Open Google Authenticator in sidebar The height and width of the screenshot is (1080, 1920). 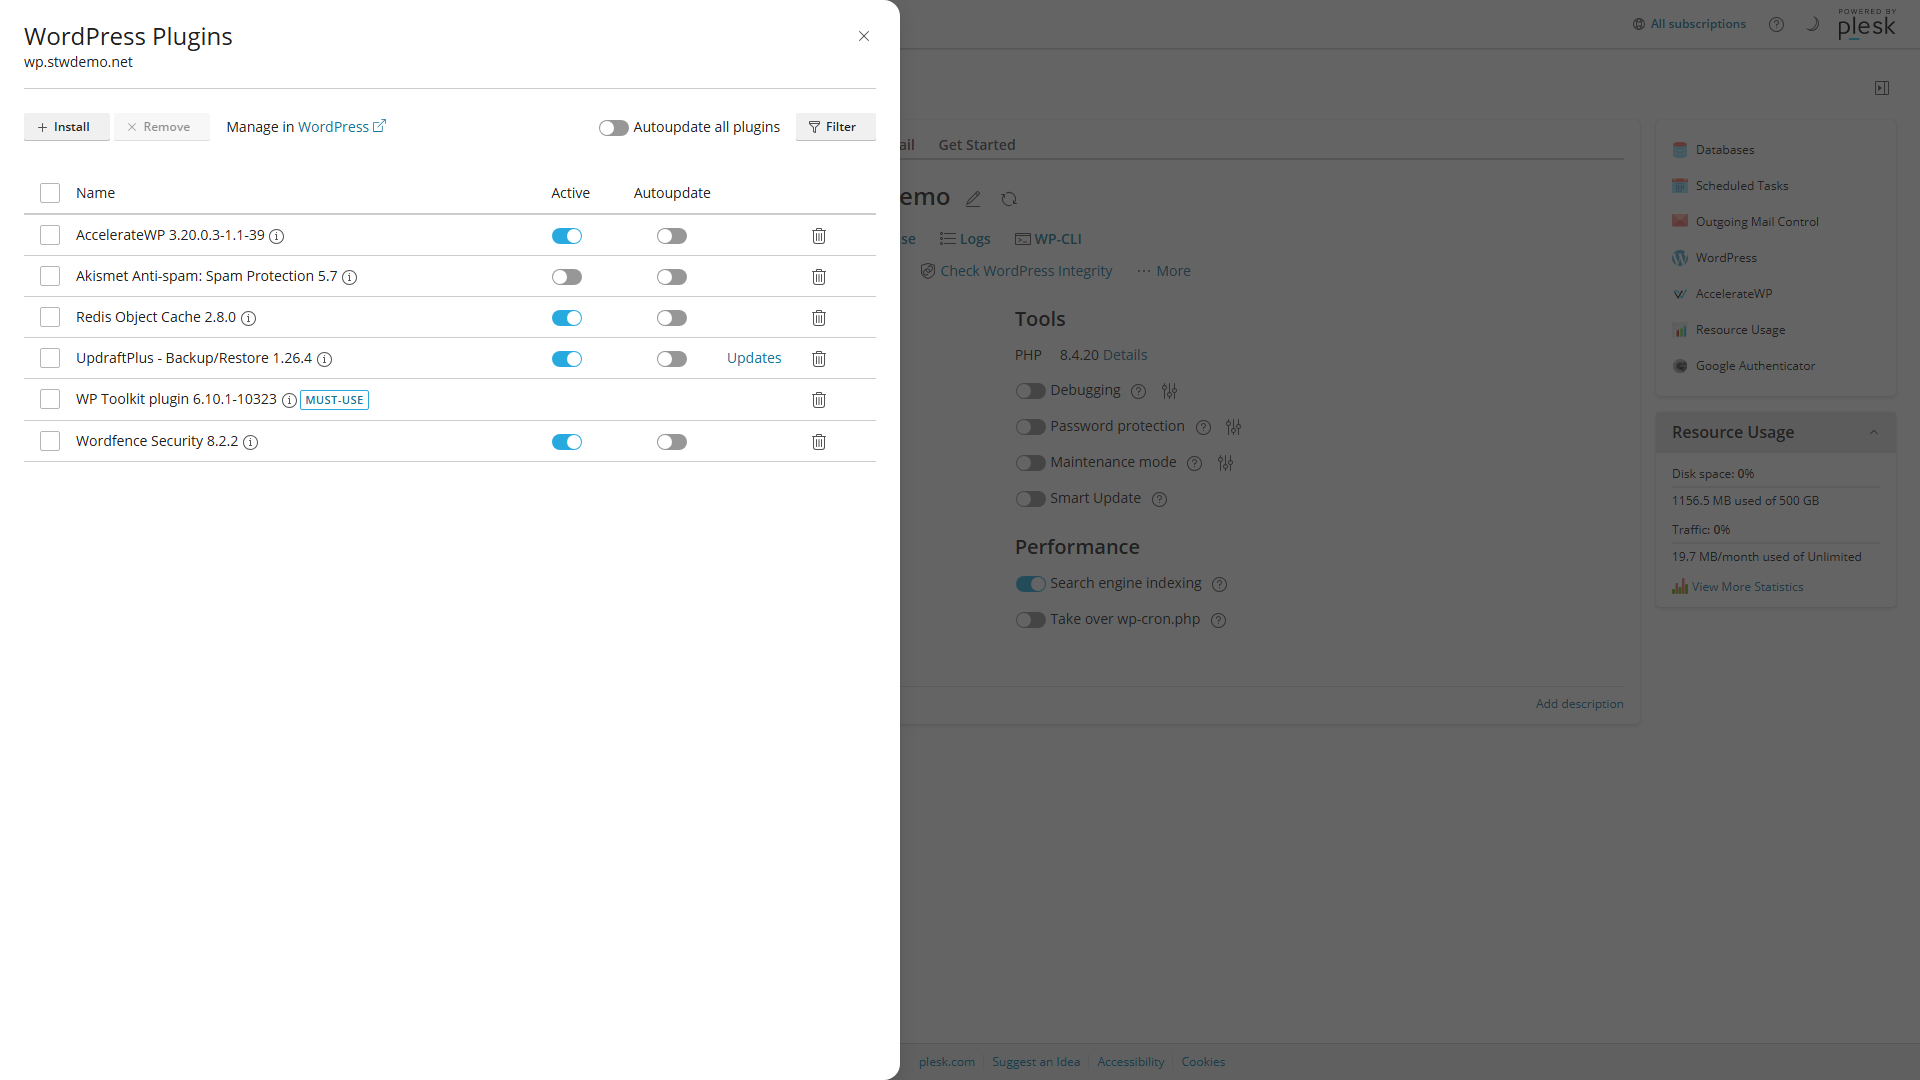click(1755, 366)
